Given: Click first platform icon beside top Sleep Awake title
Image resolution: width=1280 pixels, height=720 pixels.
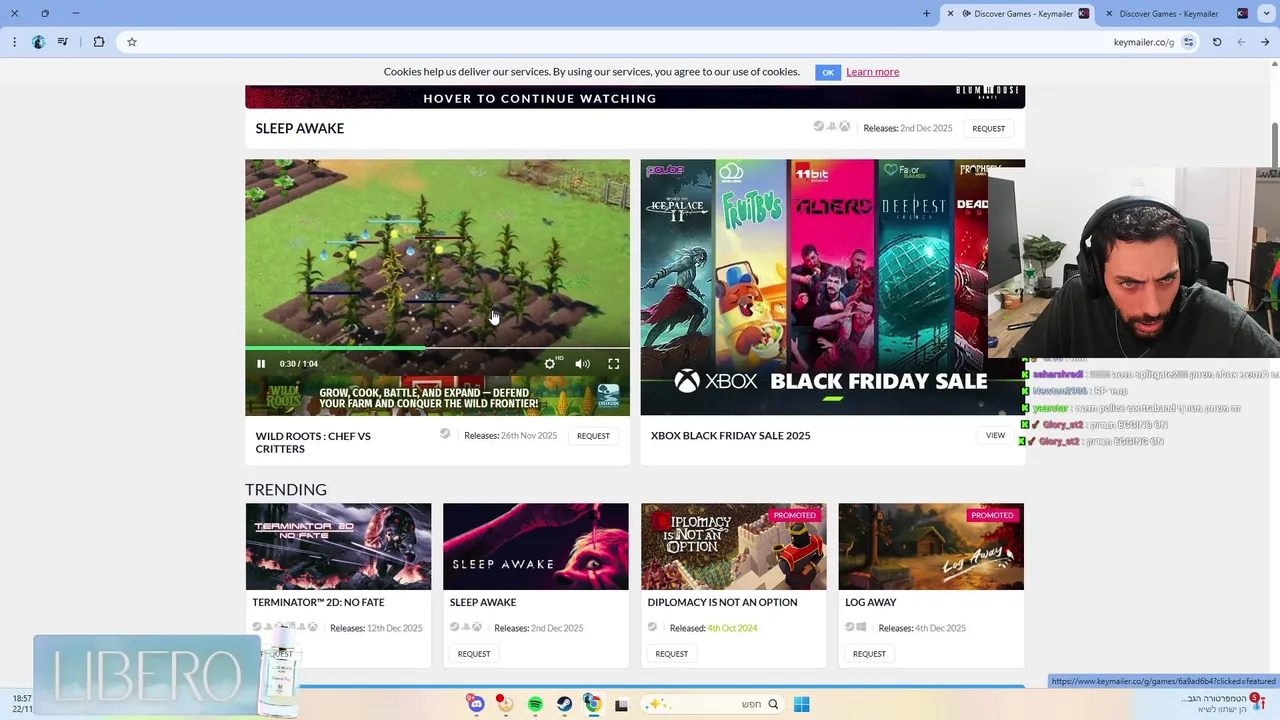Looking at the screenshot, I should [x=818, y=127].
